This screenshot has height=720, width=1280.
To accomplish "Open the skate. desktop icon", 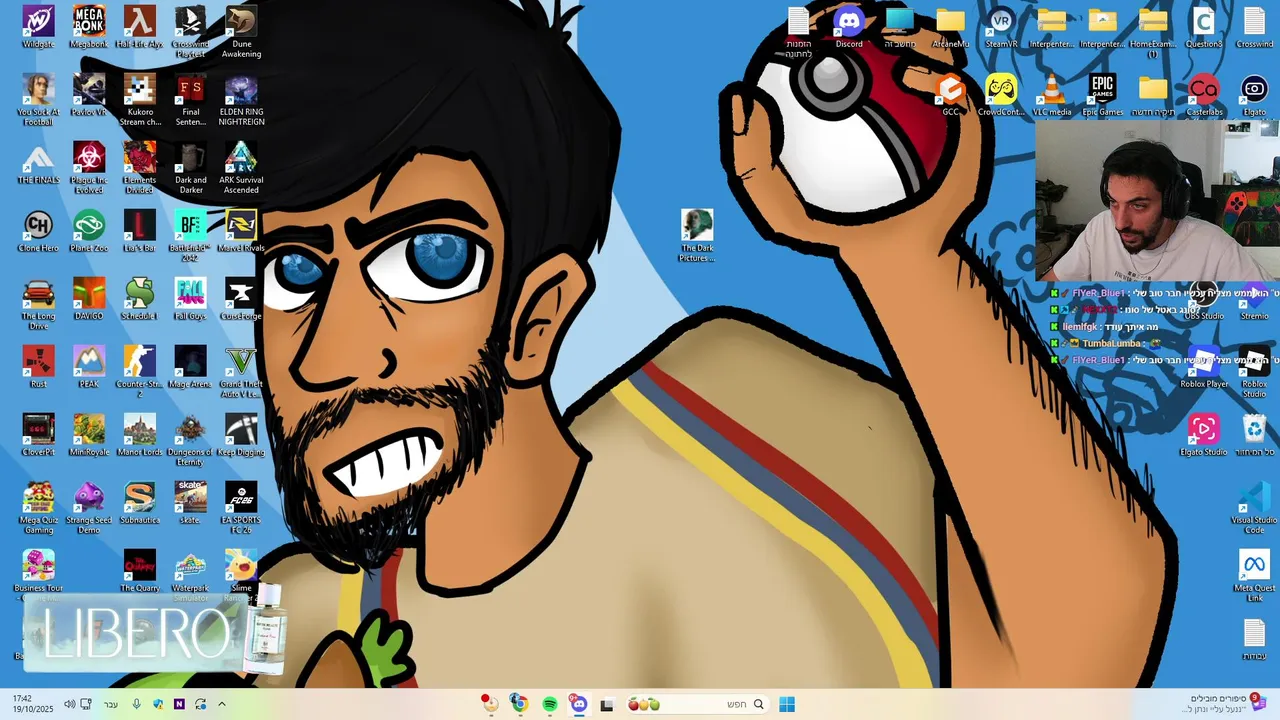I will pyautogui.click(x=190, y=503).
